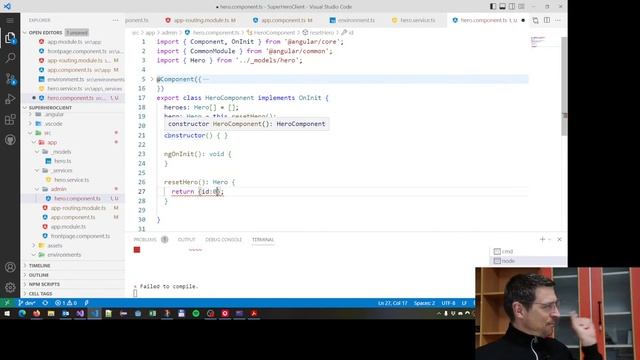Select the cmd terminal instance

527,251
